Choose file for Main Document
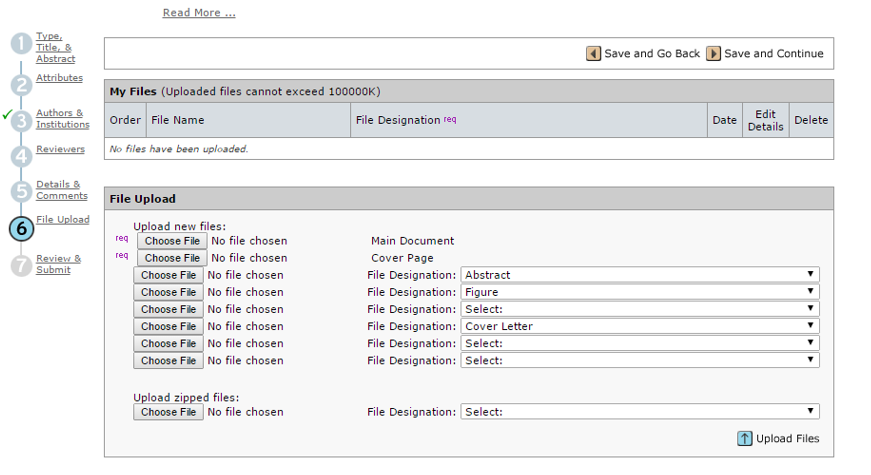The image size is (871, 475). point(174,241)
